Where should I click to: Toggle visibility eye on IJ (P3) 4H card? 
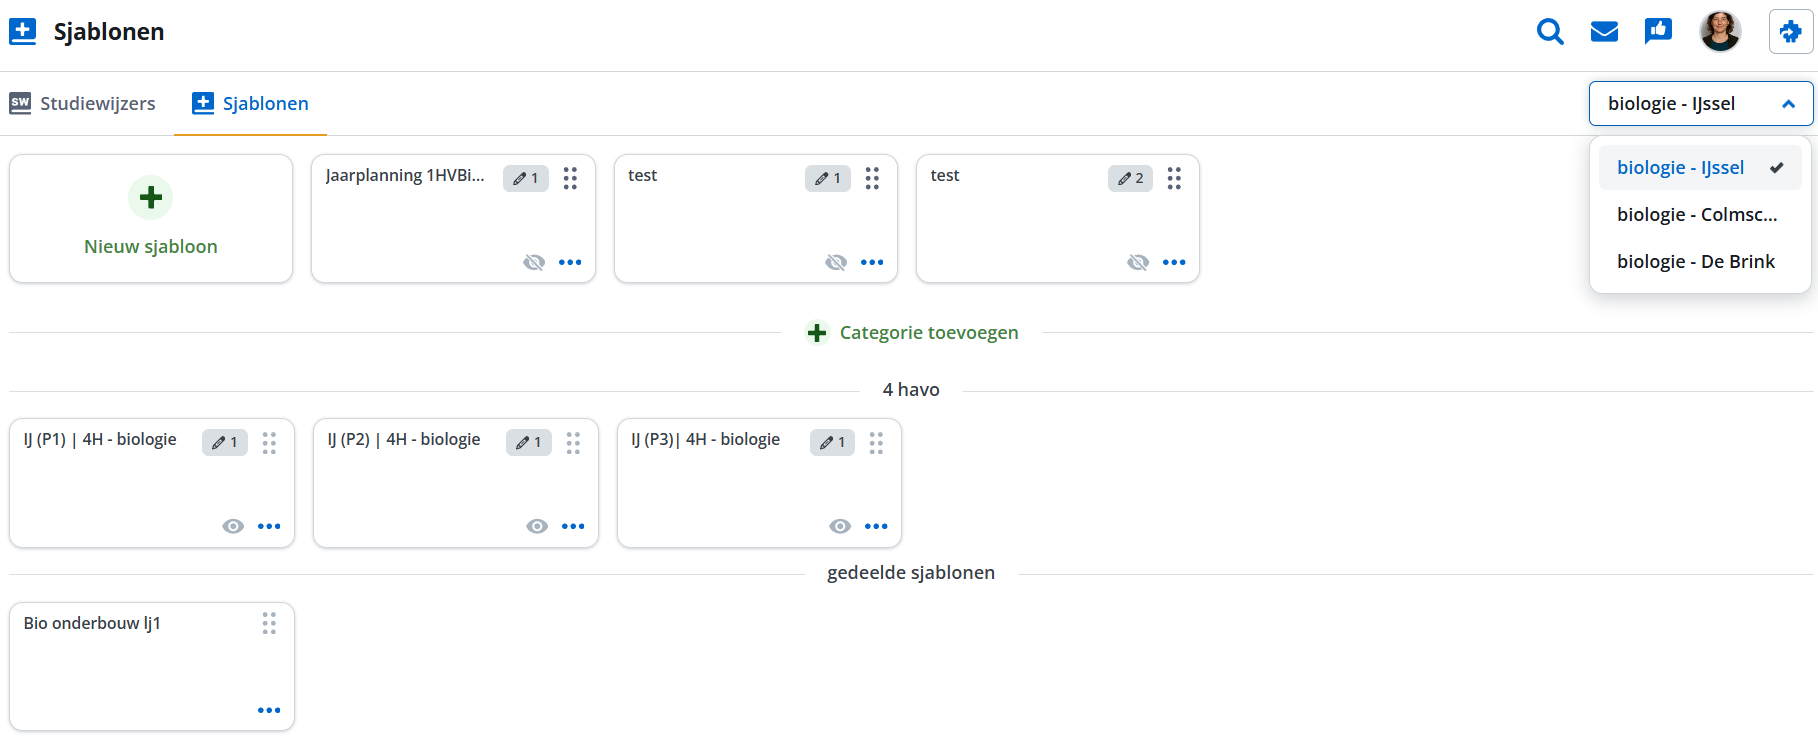pos(840,526)
